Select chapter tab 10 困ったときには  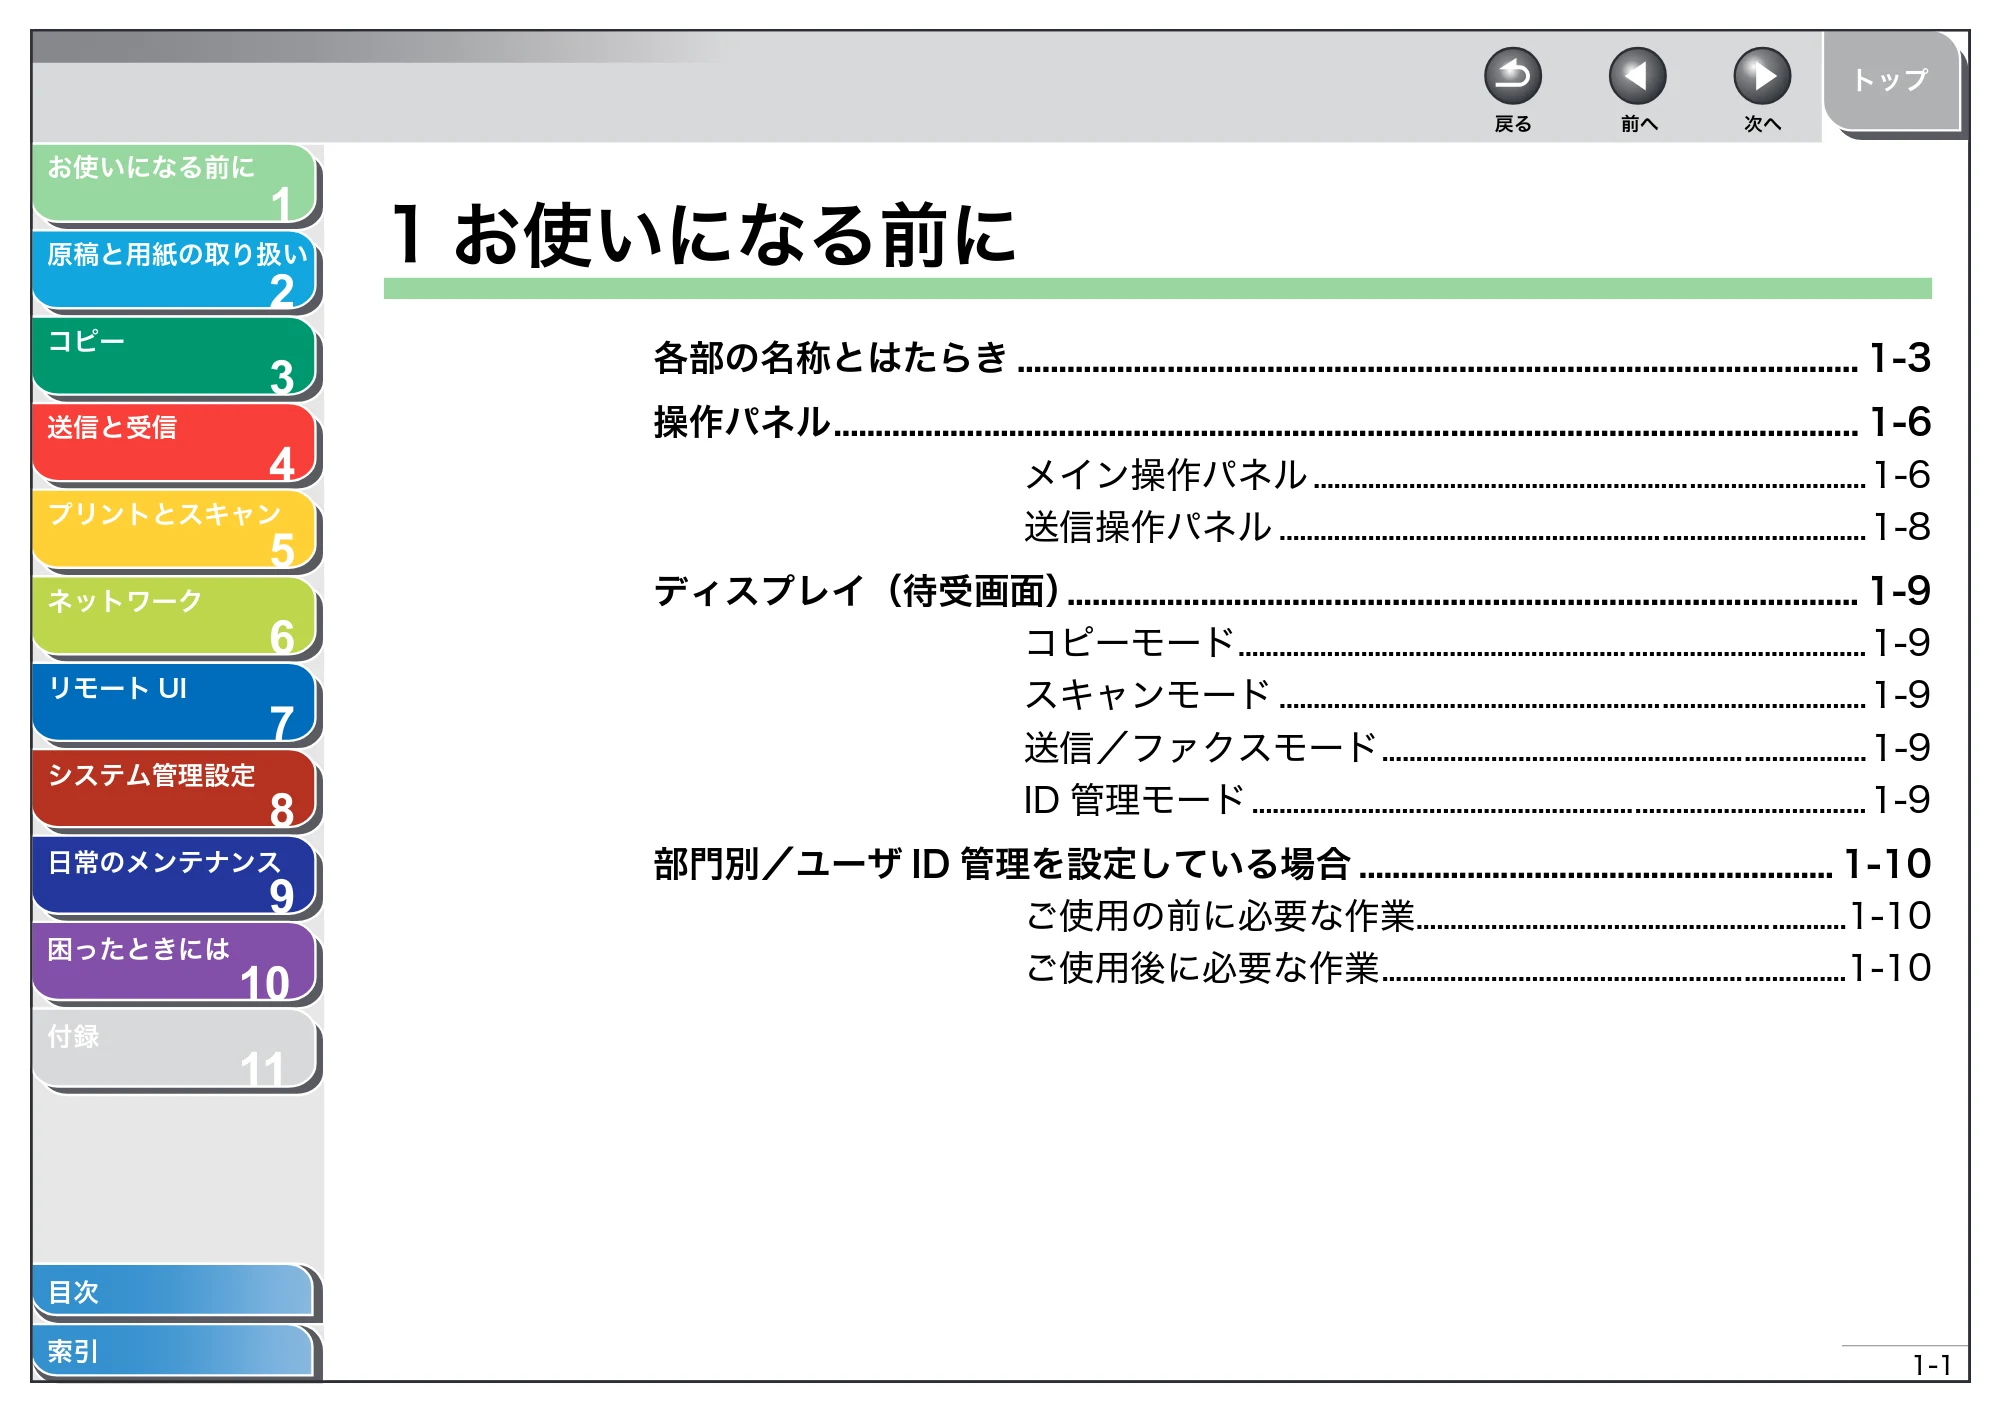(x=175, y=964)
